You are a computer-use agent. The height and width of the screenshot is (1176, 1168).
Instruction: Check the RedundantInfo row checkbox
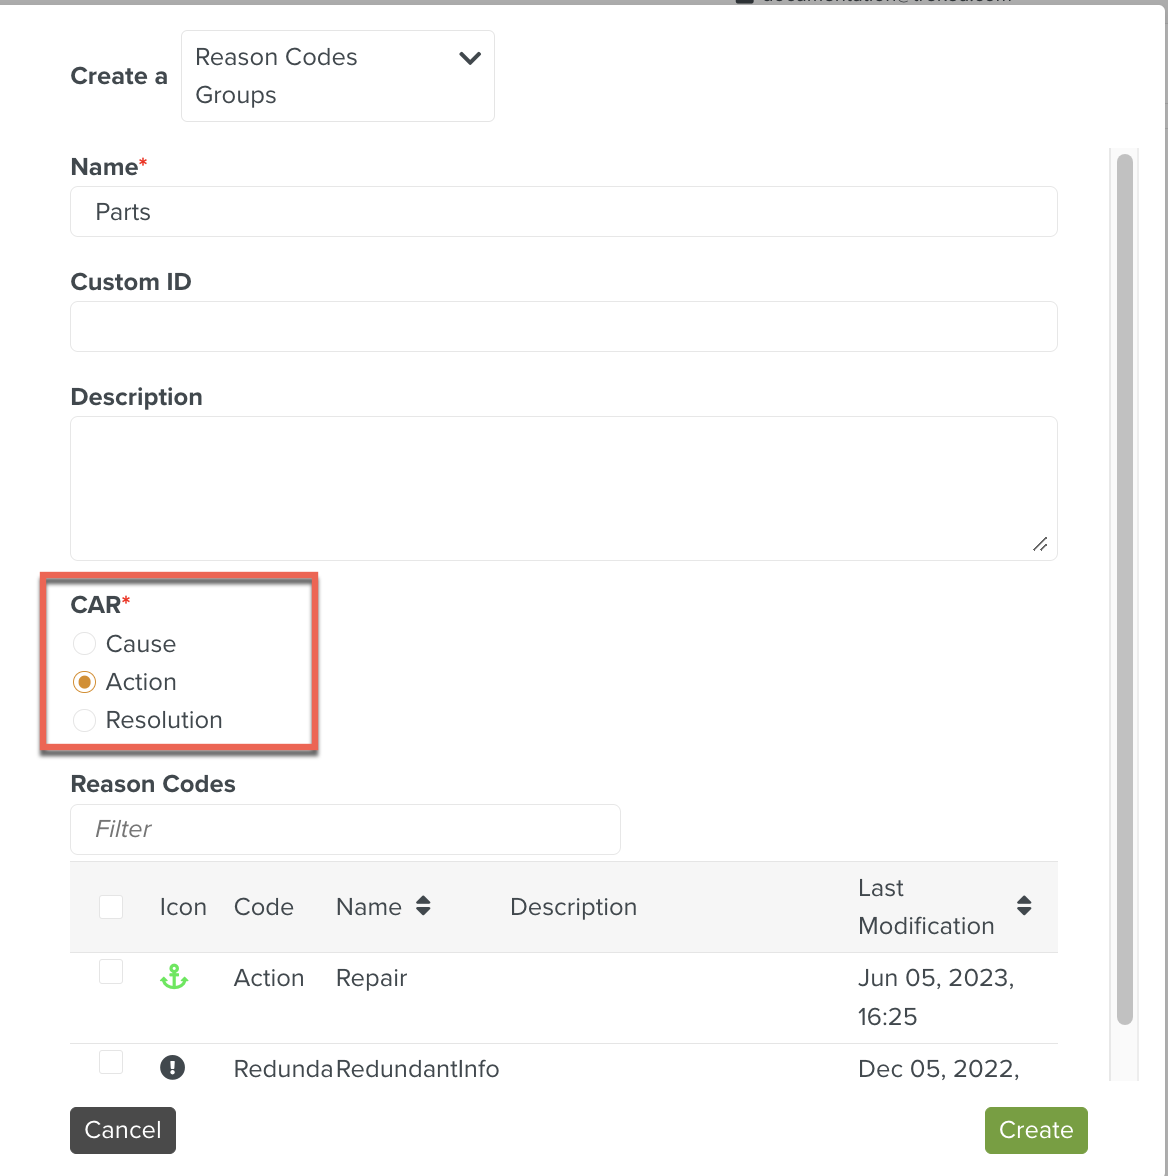tap(111, 1061)
